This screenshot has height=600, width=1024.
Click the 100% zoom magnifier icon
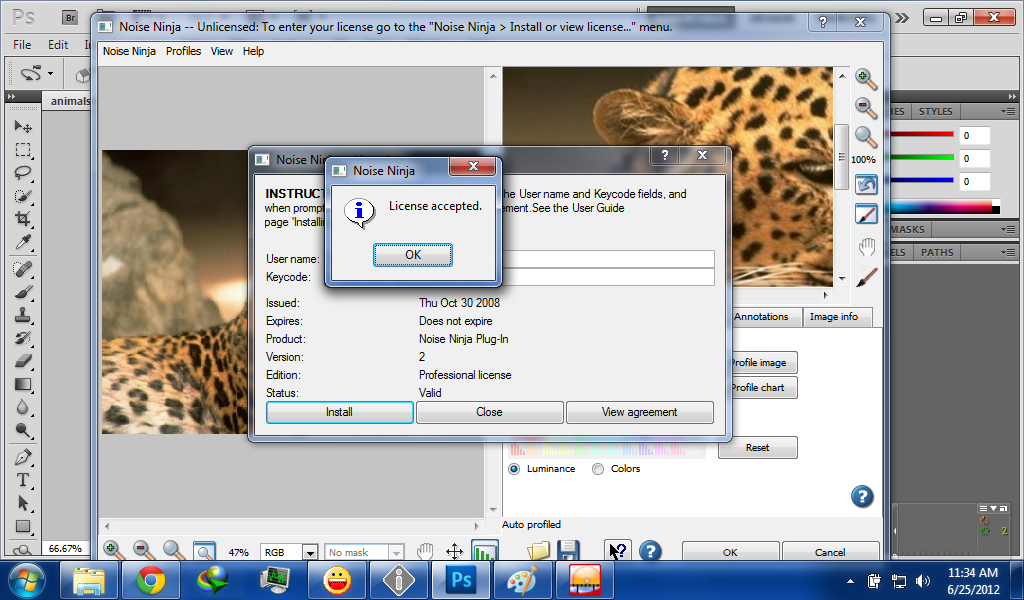coord(866,137)
